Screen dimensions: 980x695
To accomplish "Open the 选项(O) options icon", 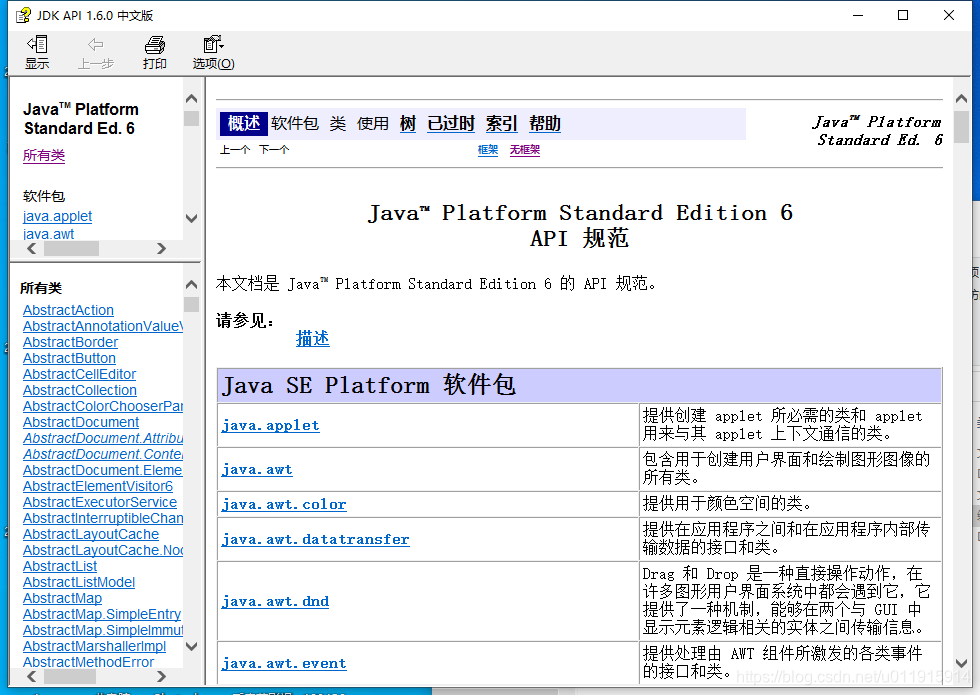I will click(x=213, y=52).
